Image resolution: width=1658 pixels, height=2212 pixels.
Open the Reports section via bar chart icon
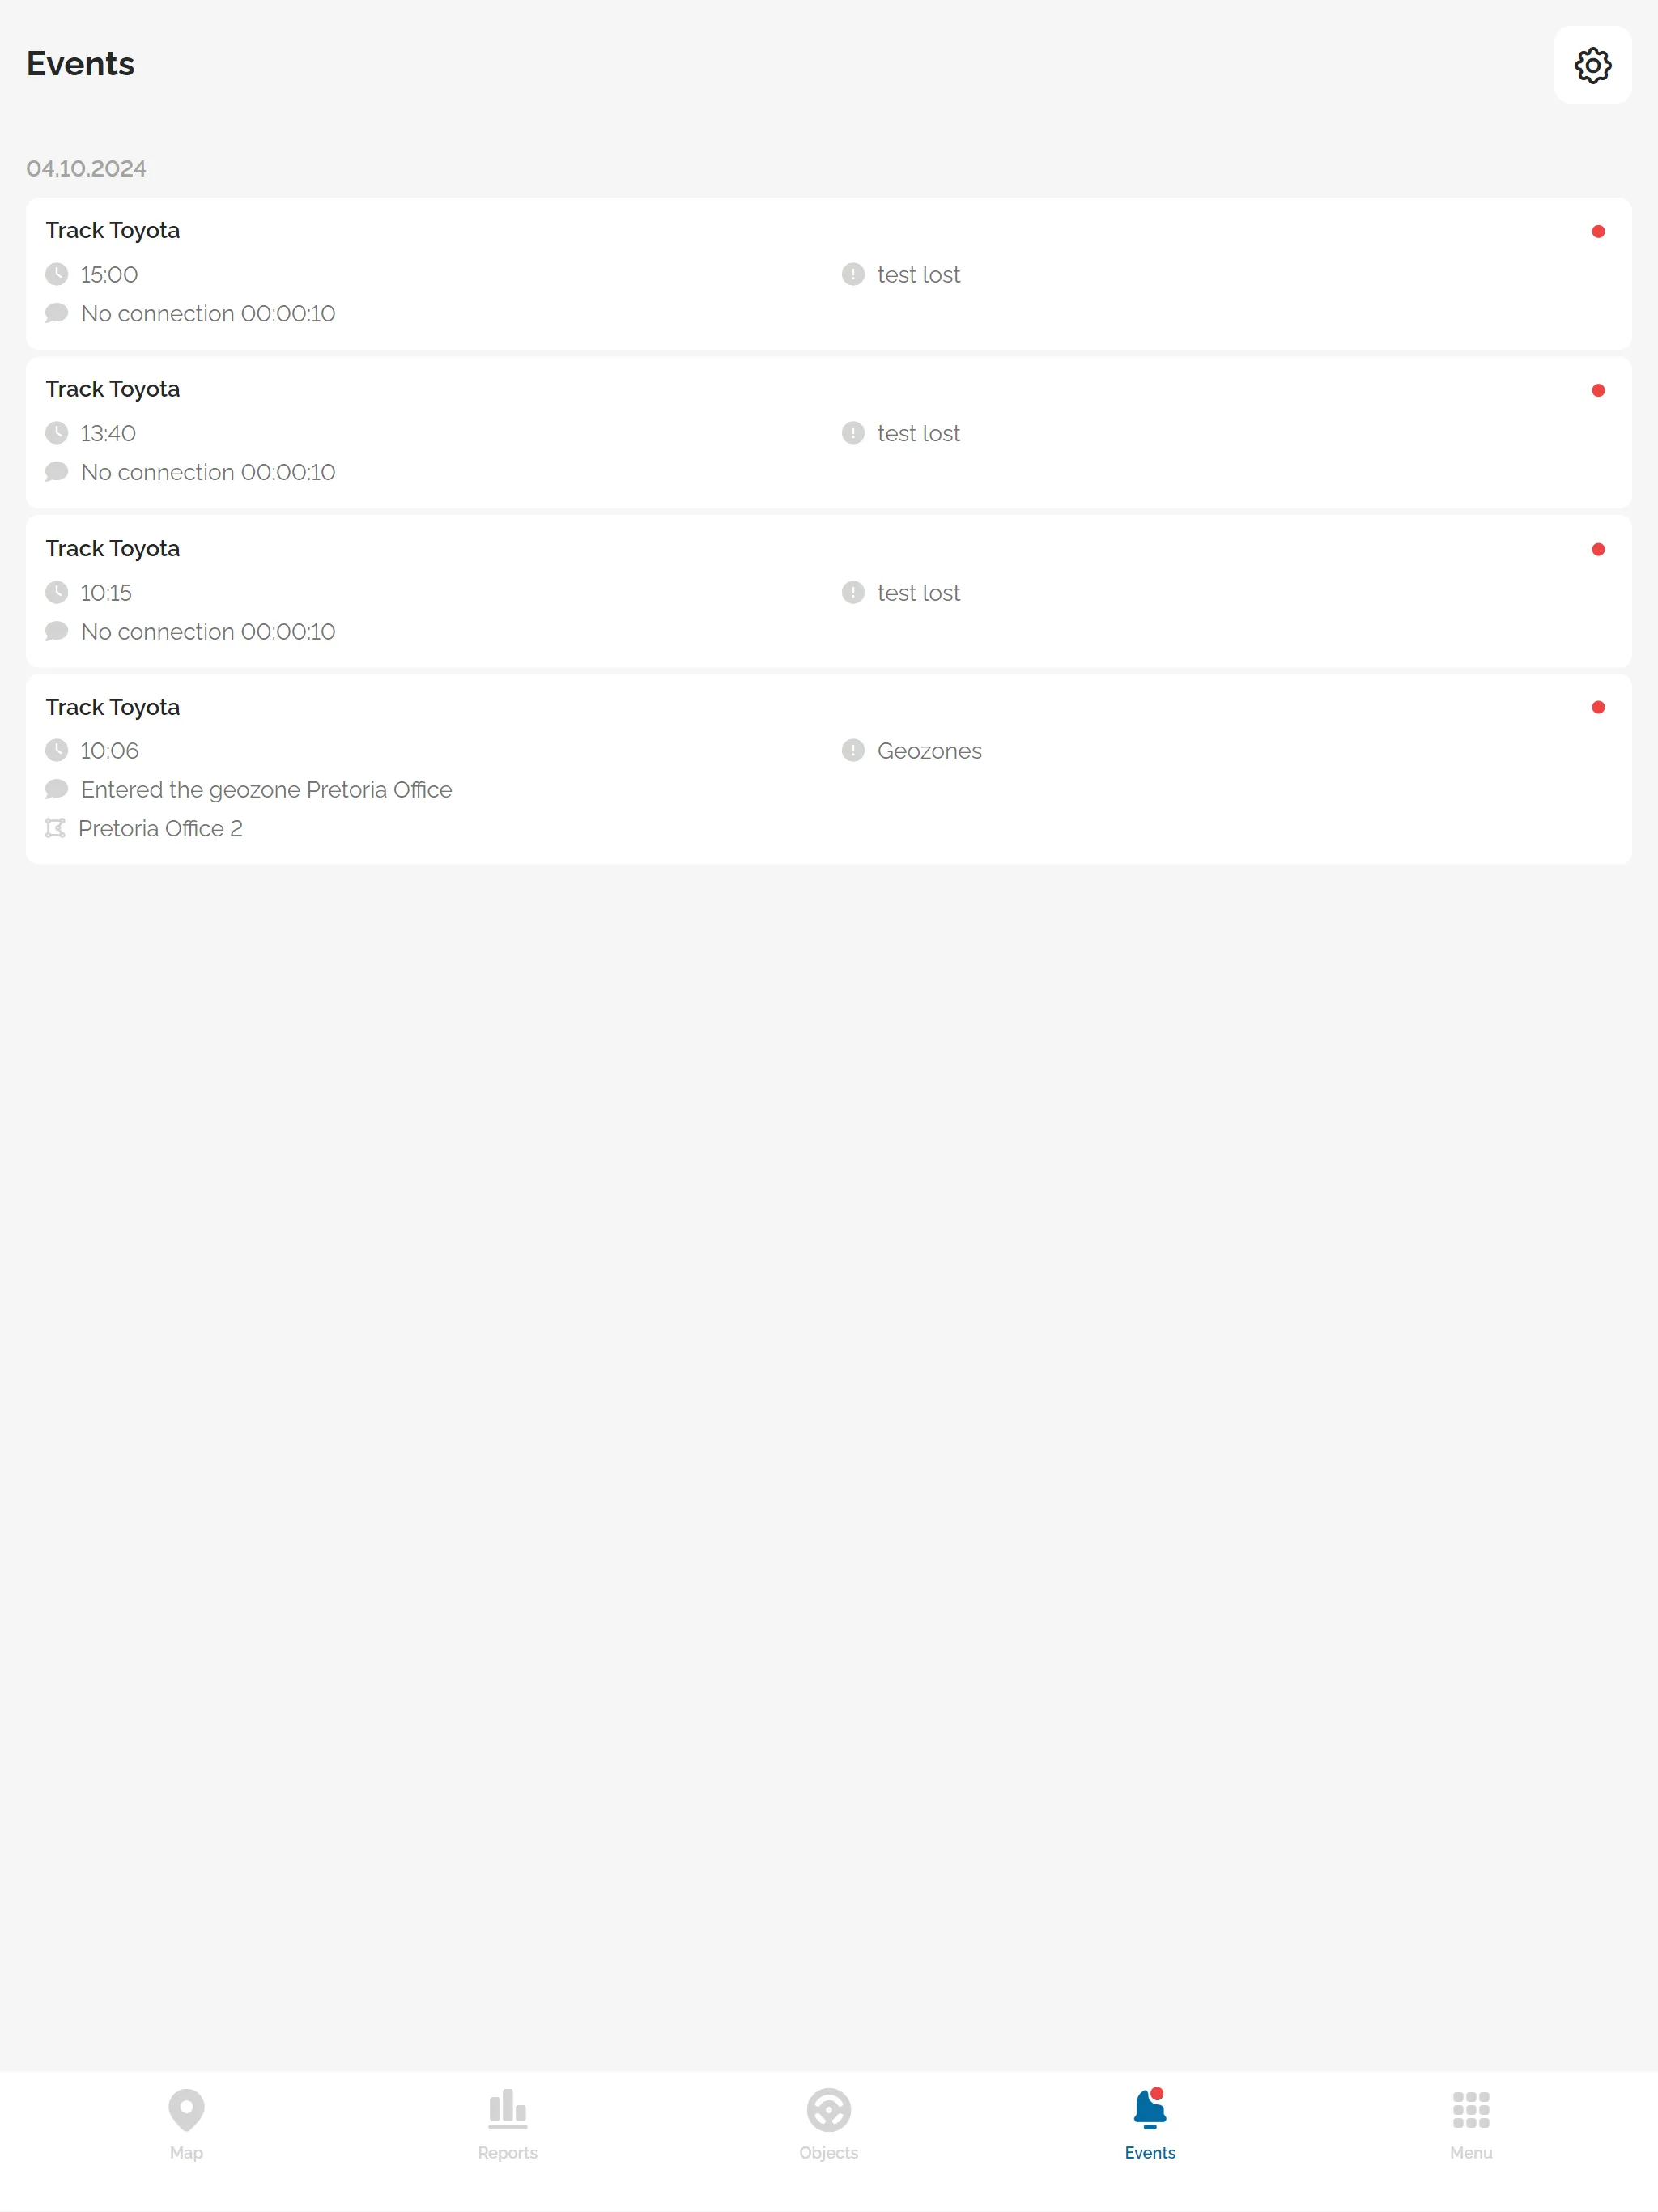pyautogui.click(x=507, y=2109)
